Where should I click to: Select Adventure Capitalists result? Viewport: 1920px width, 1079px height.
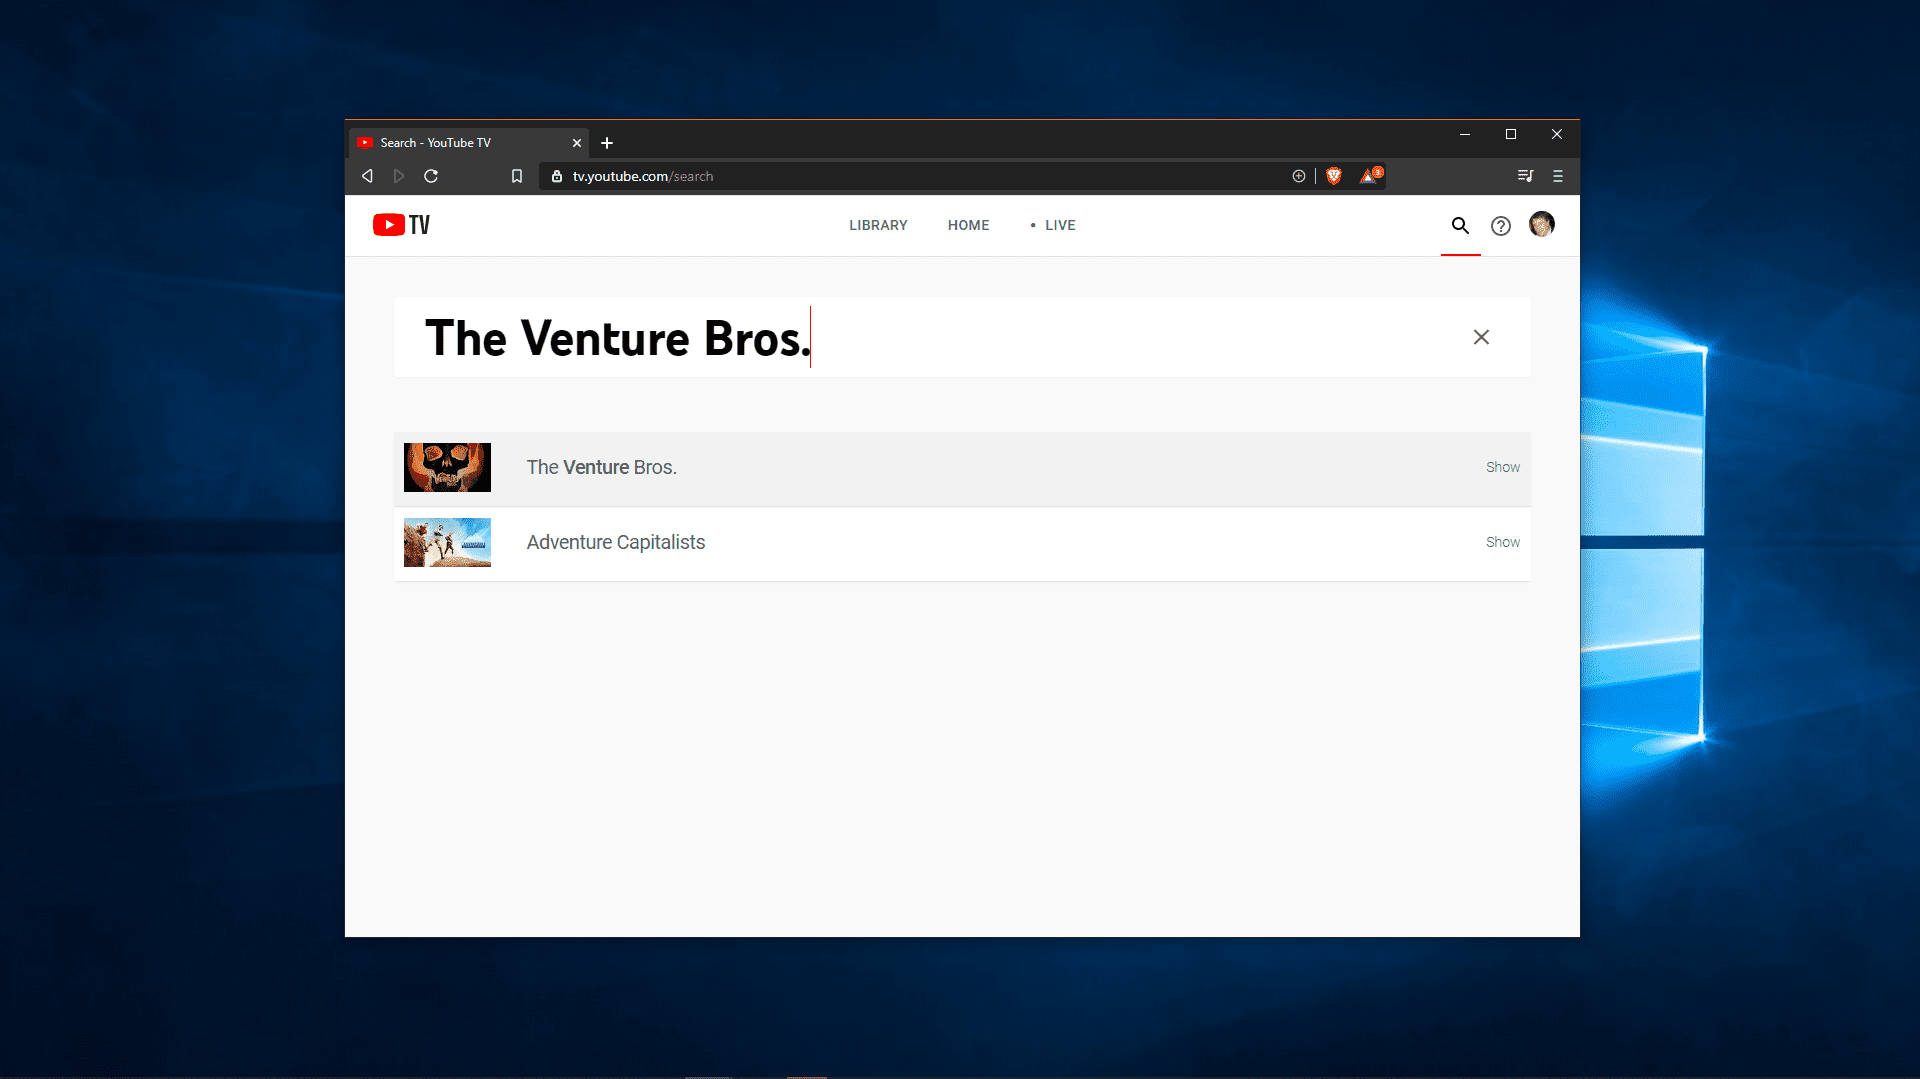click(x=962, y=543)
